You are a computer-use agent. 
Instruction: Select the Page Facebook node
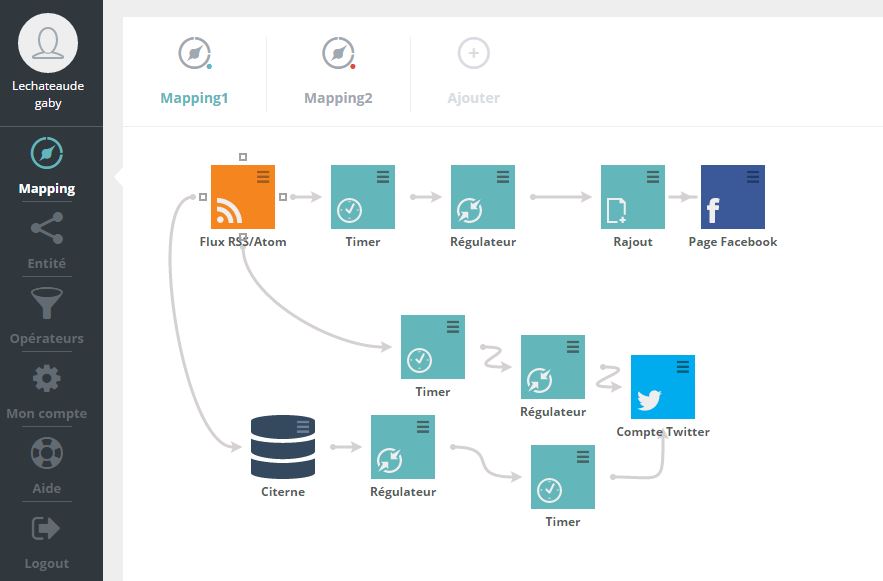click(733, 196)
